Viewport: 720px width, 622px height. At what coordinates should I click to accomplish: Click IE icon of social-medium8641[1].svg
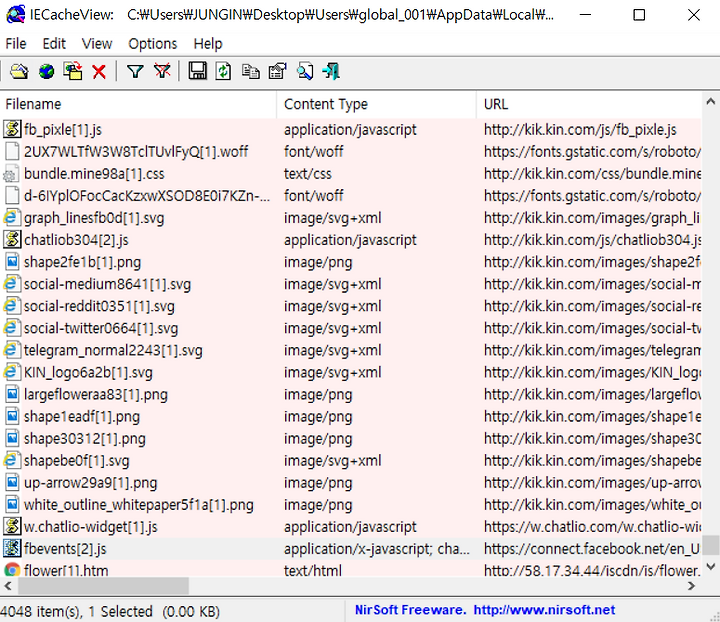pos(12,284)
